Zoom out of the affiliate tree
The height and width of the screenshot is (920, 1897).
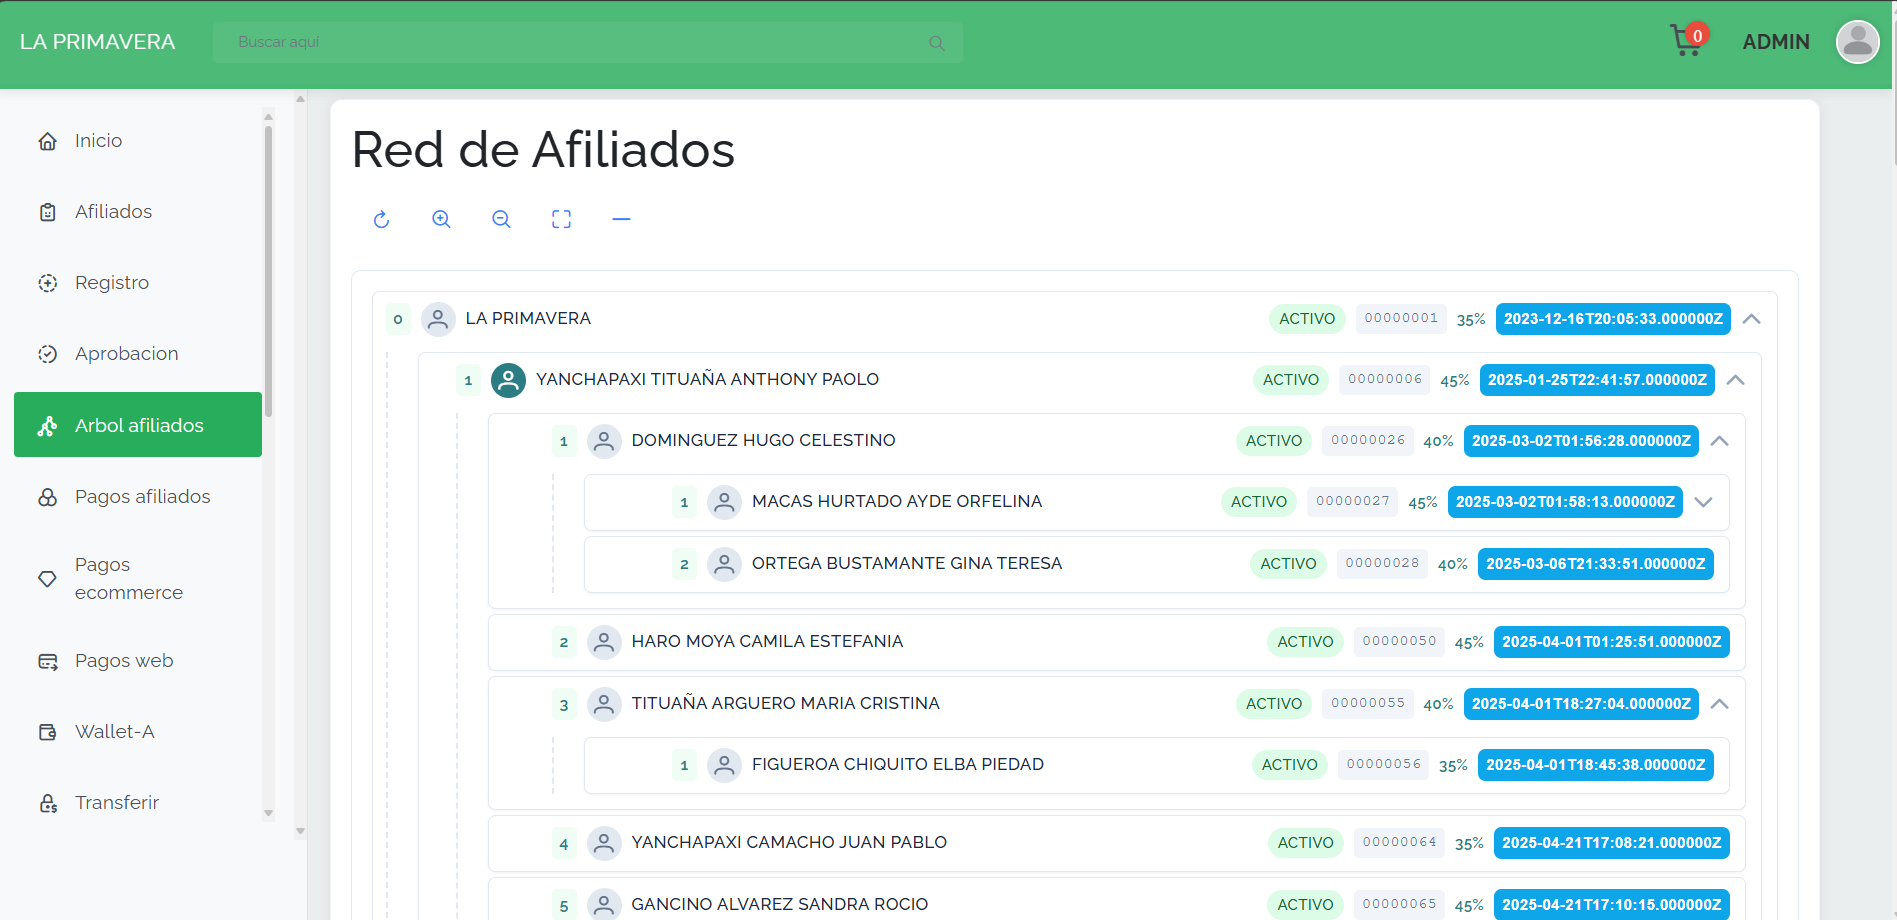[501, 220]
